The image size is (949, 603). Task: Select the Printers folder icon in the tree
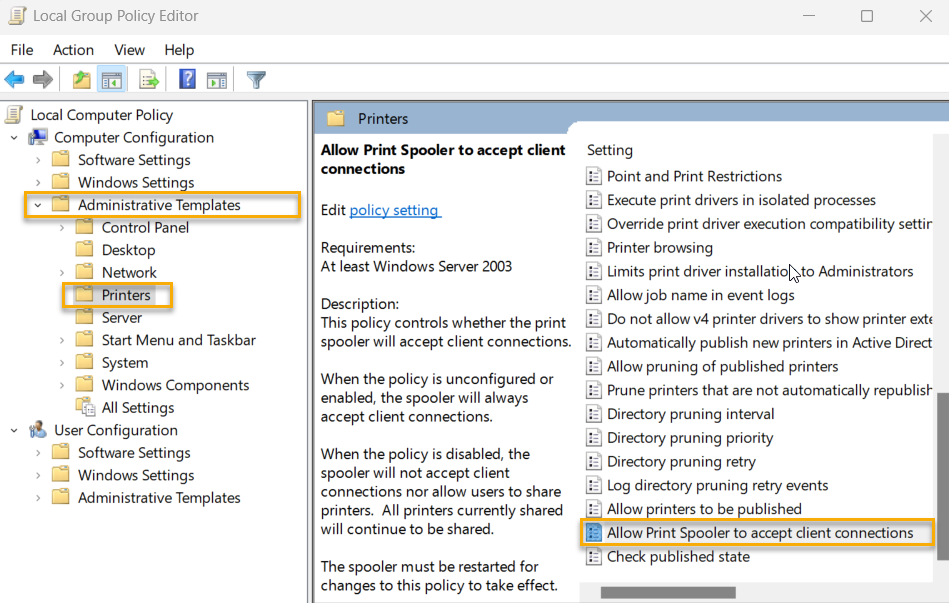(x=84, y=295)
